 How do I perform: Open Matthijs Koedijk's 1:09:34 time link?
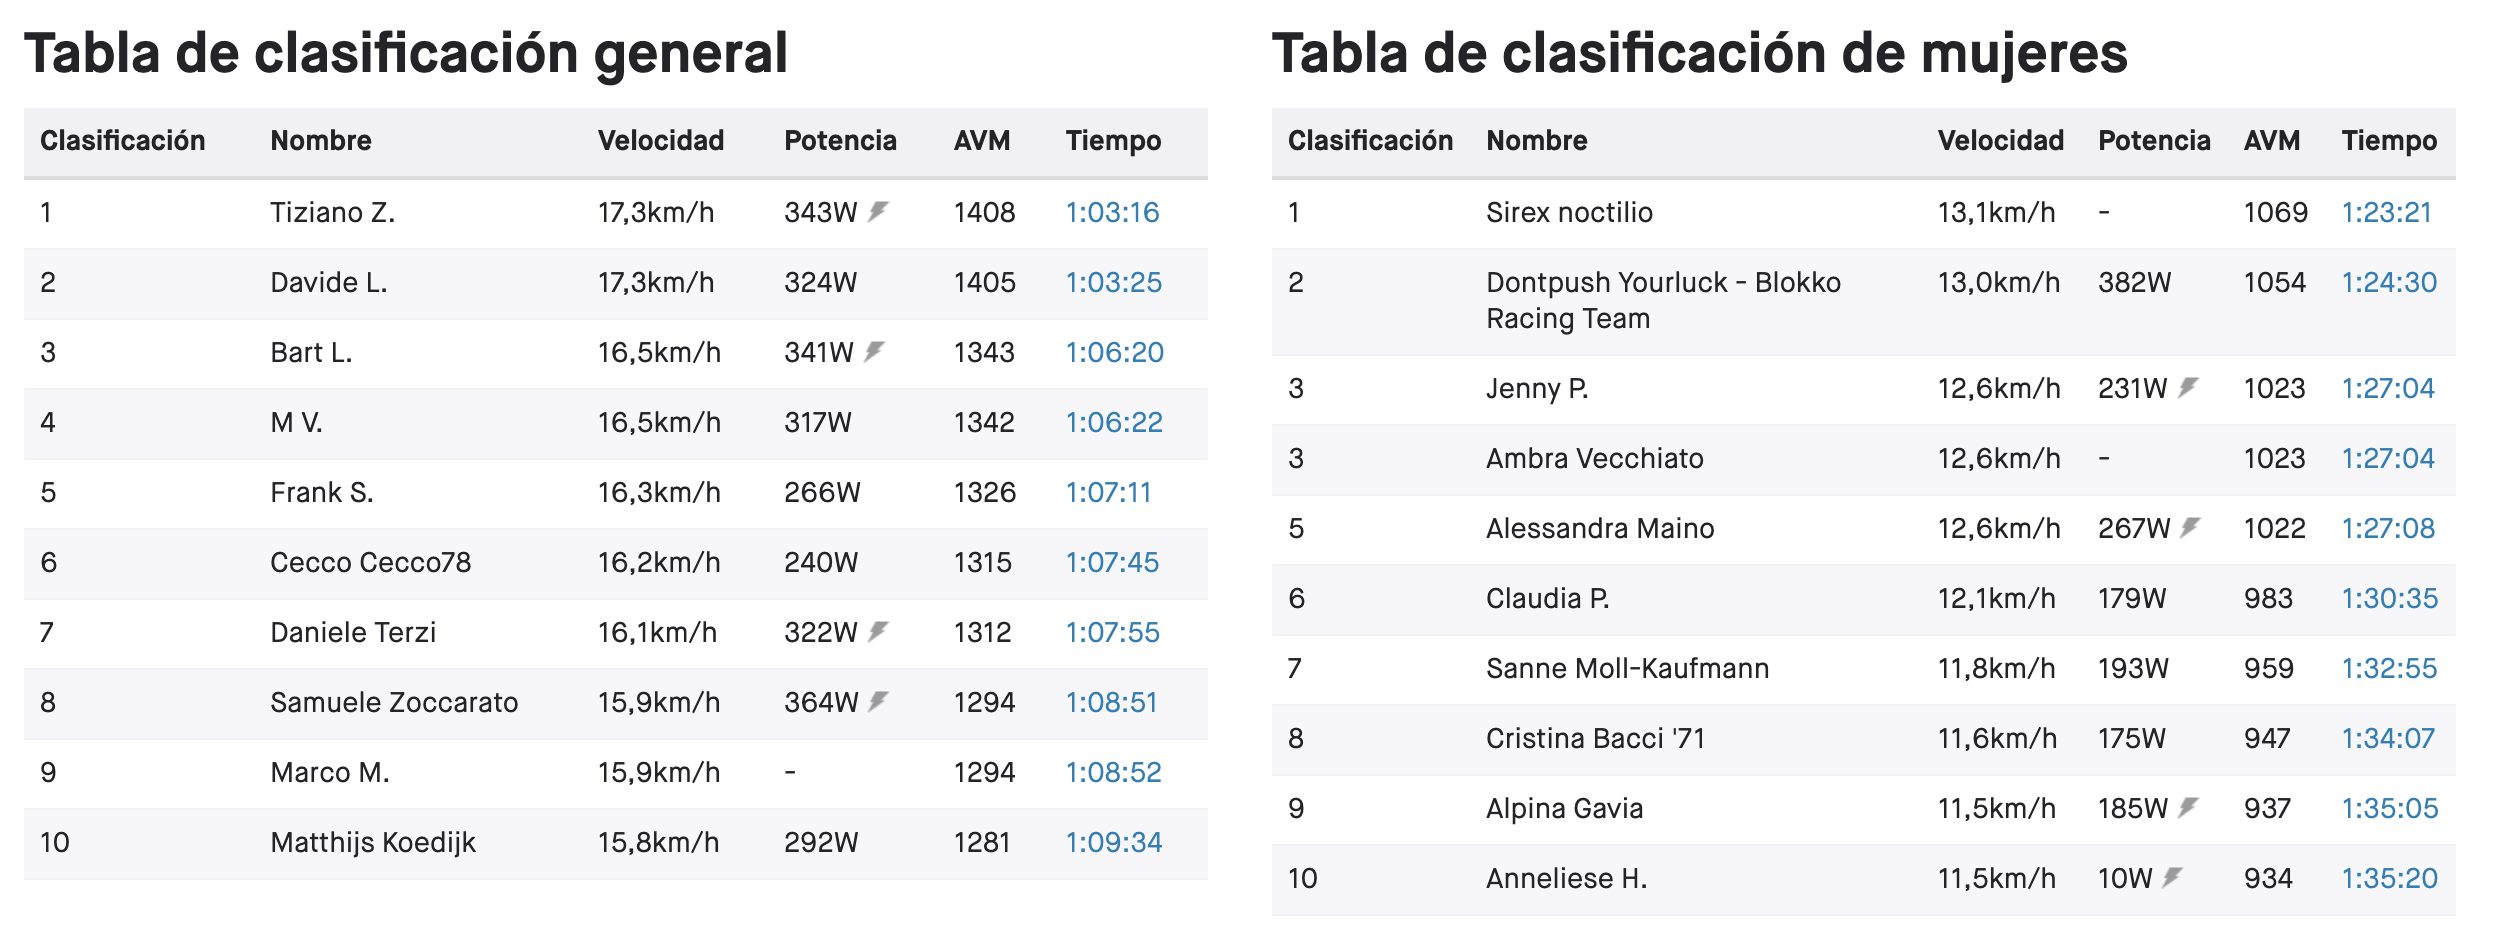click(1113, 842)
